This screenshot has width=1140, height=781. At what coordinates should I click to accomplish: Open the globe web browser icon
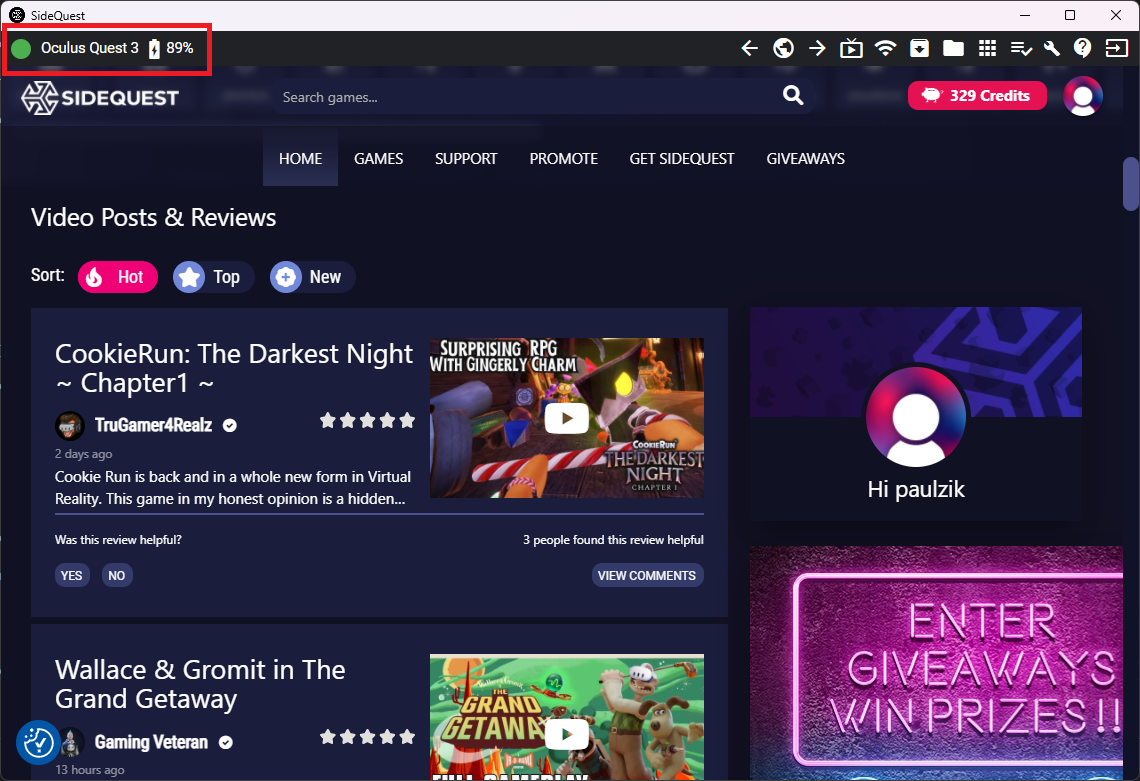tap(783, 48)
